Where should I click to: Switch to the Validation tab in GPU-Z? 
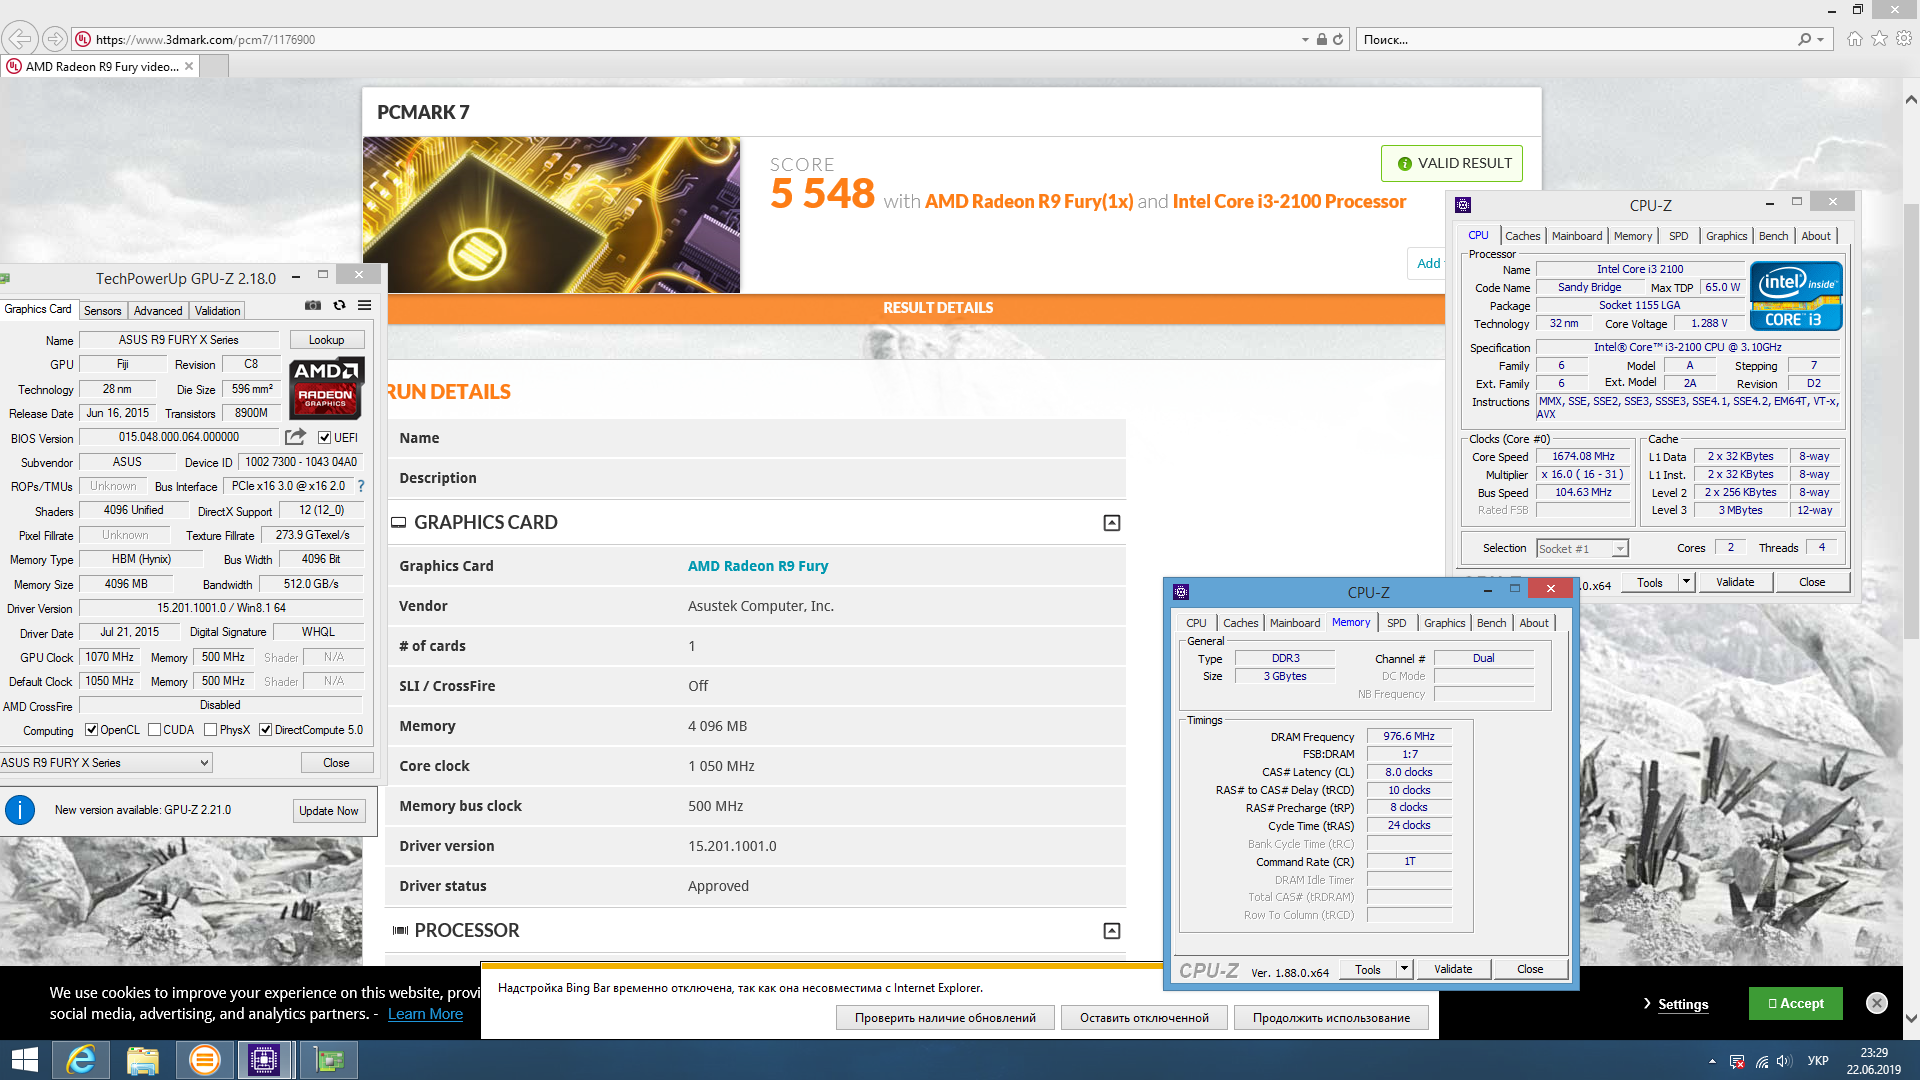coord(217,311)
